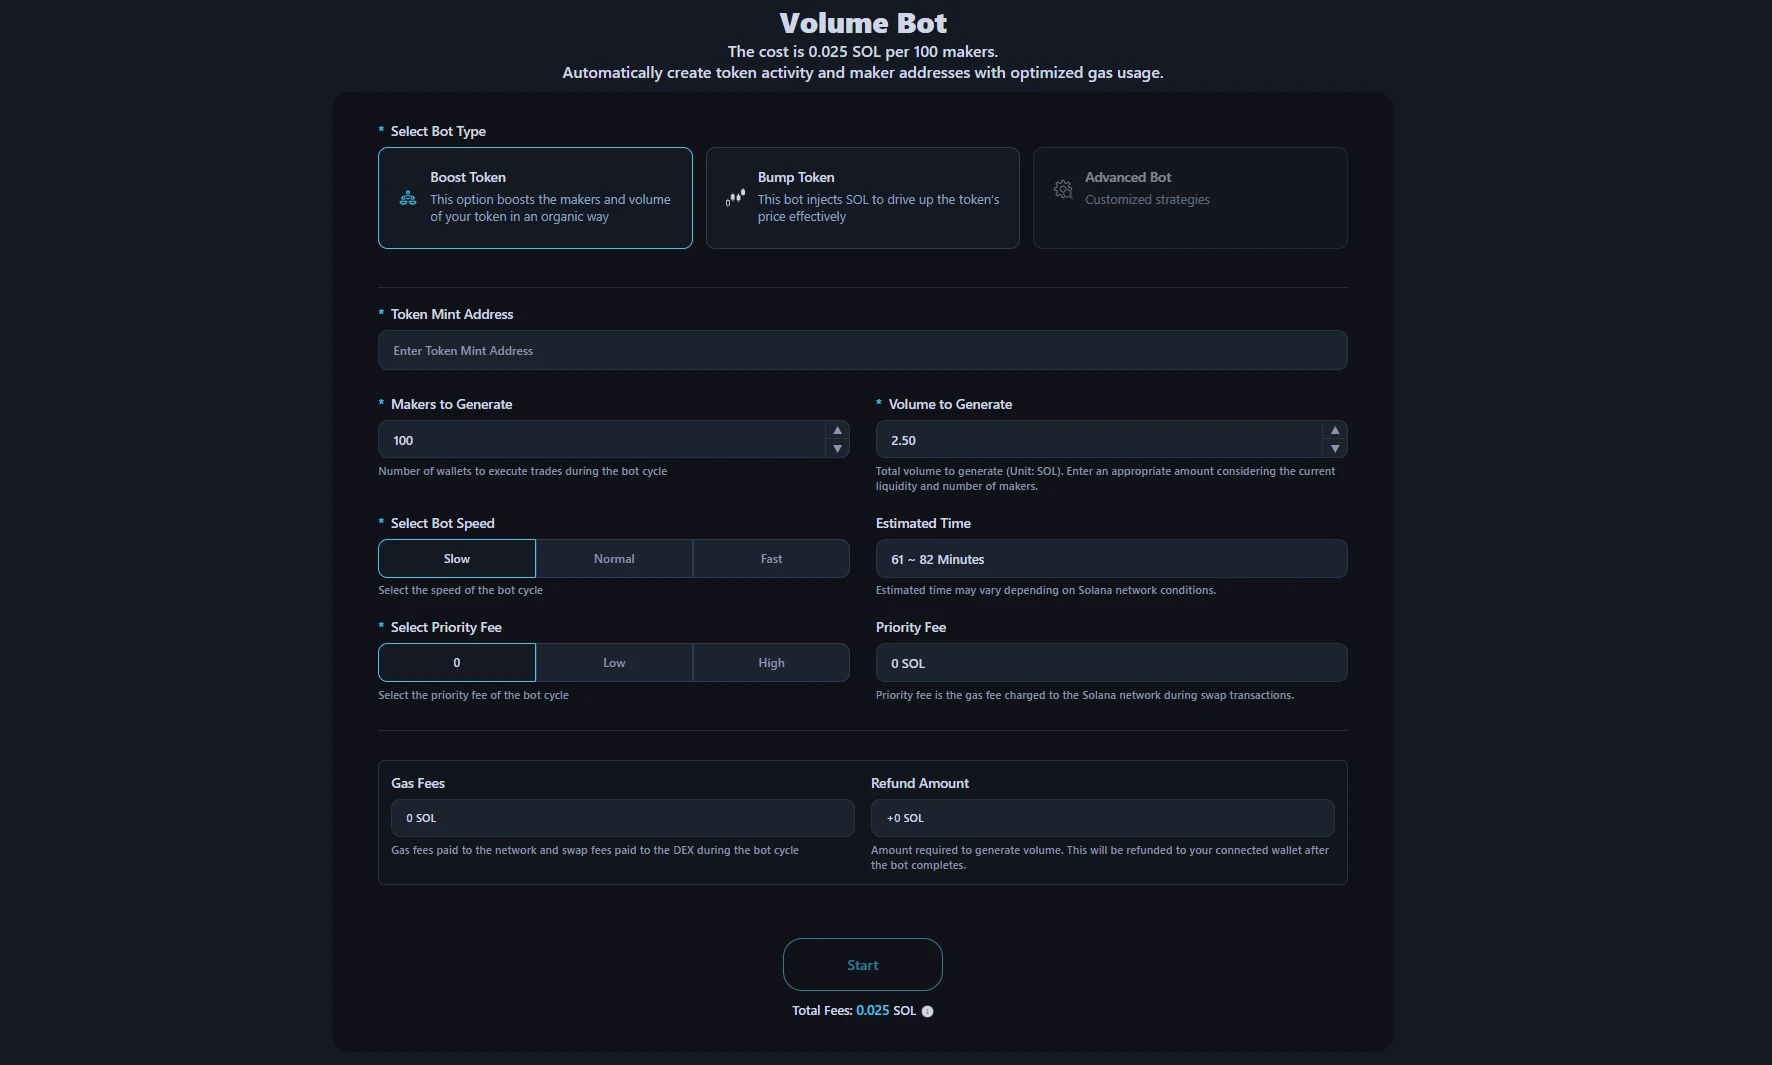Click the Advanced Bot gear icon
Screen dimensions: 1772x1065
point(1062,190)
